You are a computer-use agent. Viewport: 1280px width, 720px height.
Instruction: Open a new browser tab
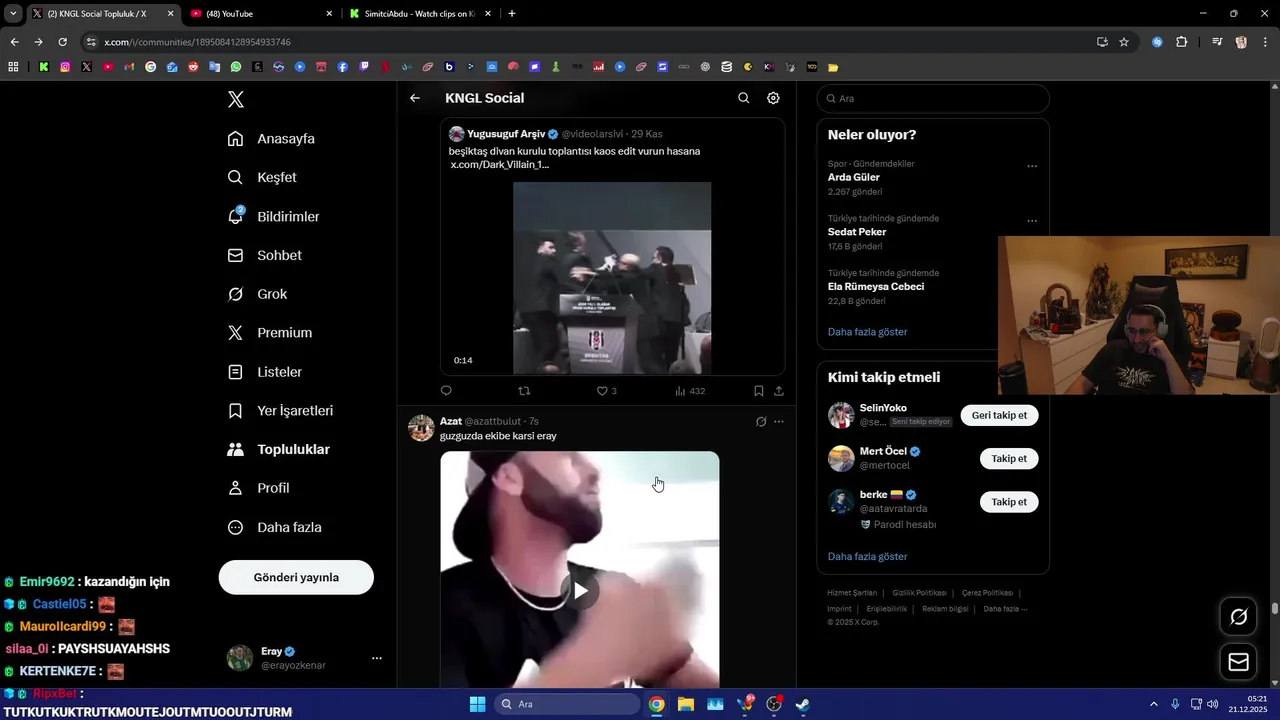(512, 14)
